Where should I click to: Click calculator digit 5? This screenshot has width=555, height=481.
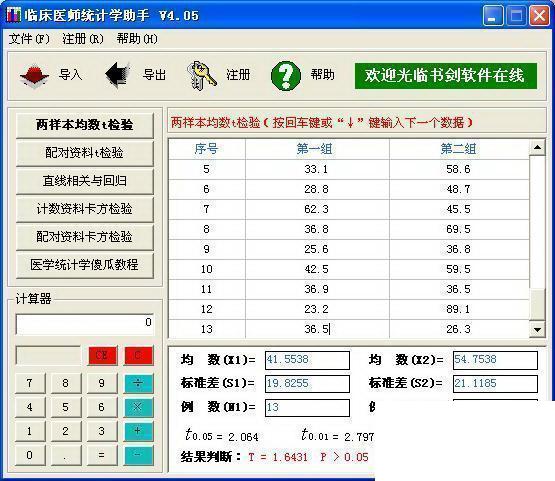66,407
